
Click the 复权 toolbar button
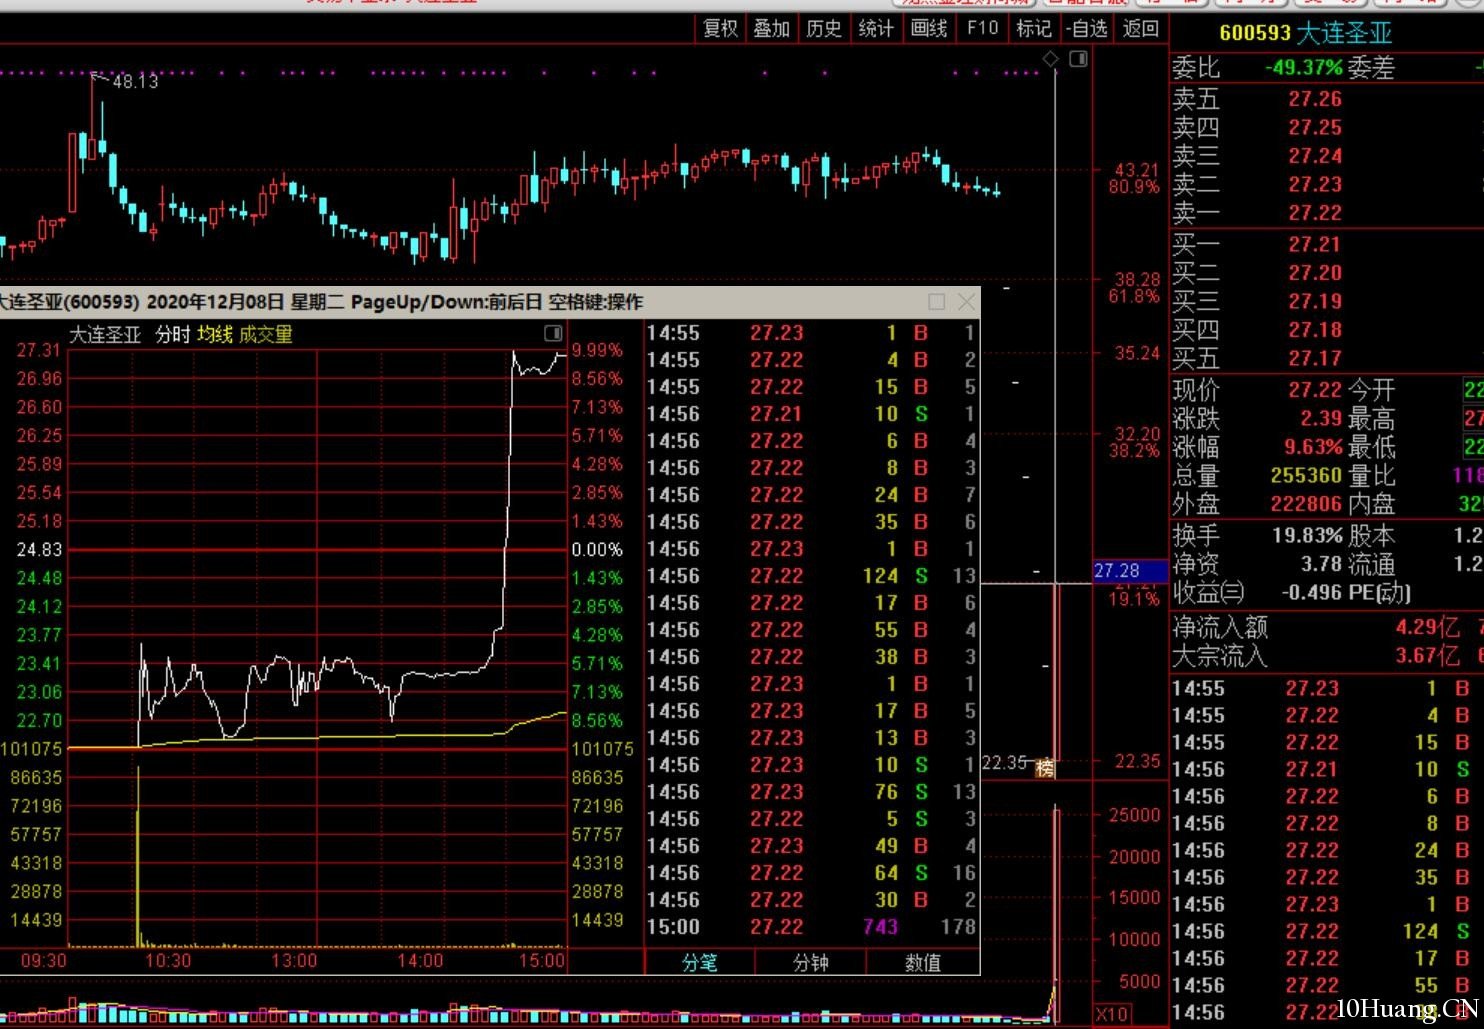point(720,28)
